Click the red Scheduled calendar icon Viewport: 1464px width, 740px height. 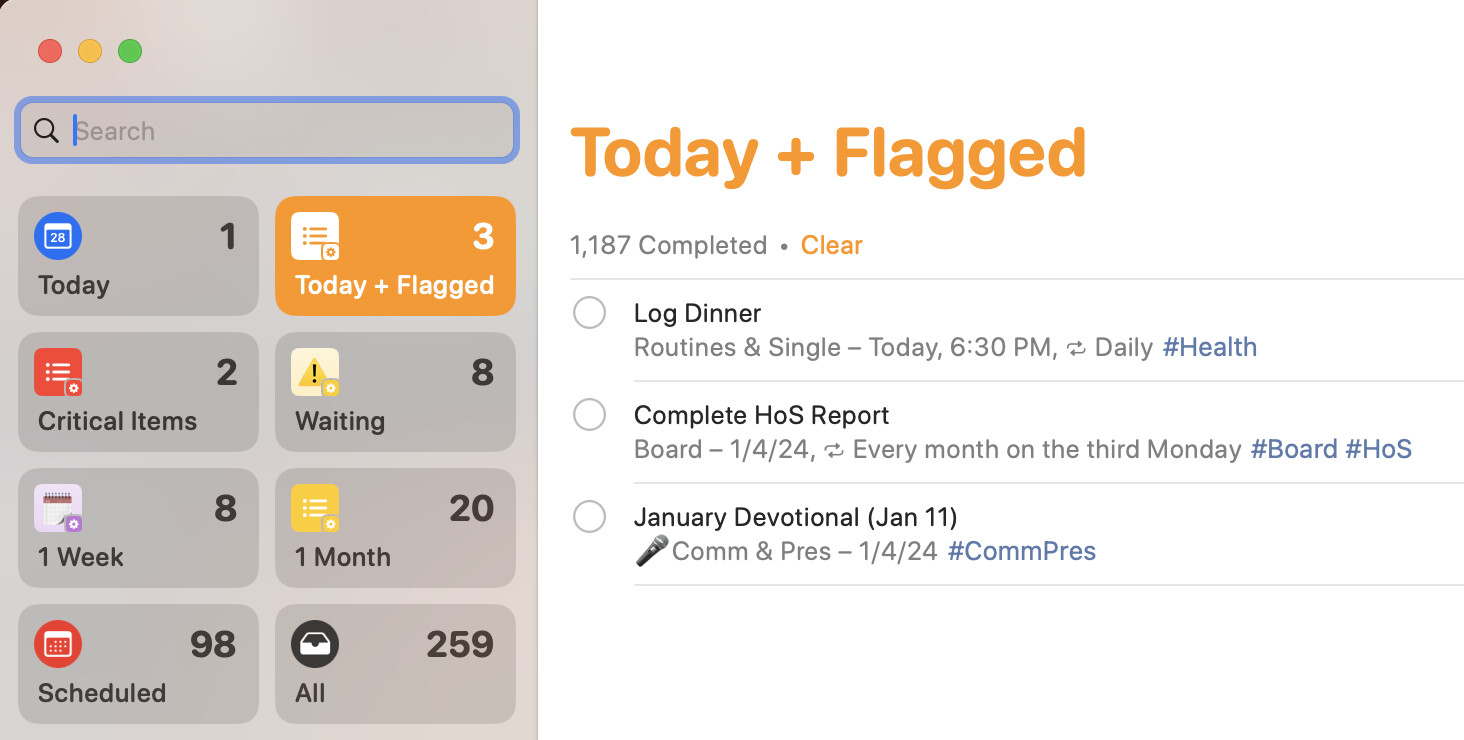click(58, 645)
